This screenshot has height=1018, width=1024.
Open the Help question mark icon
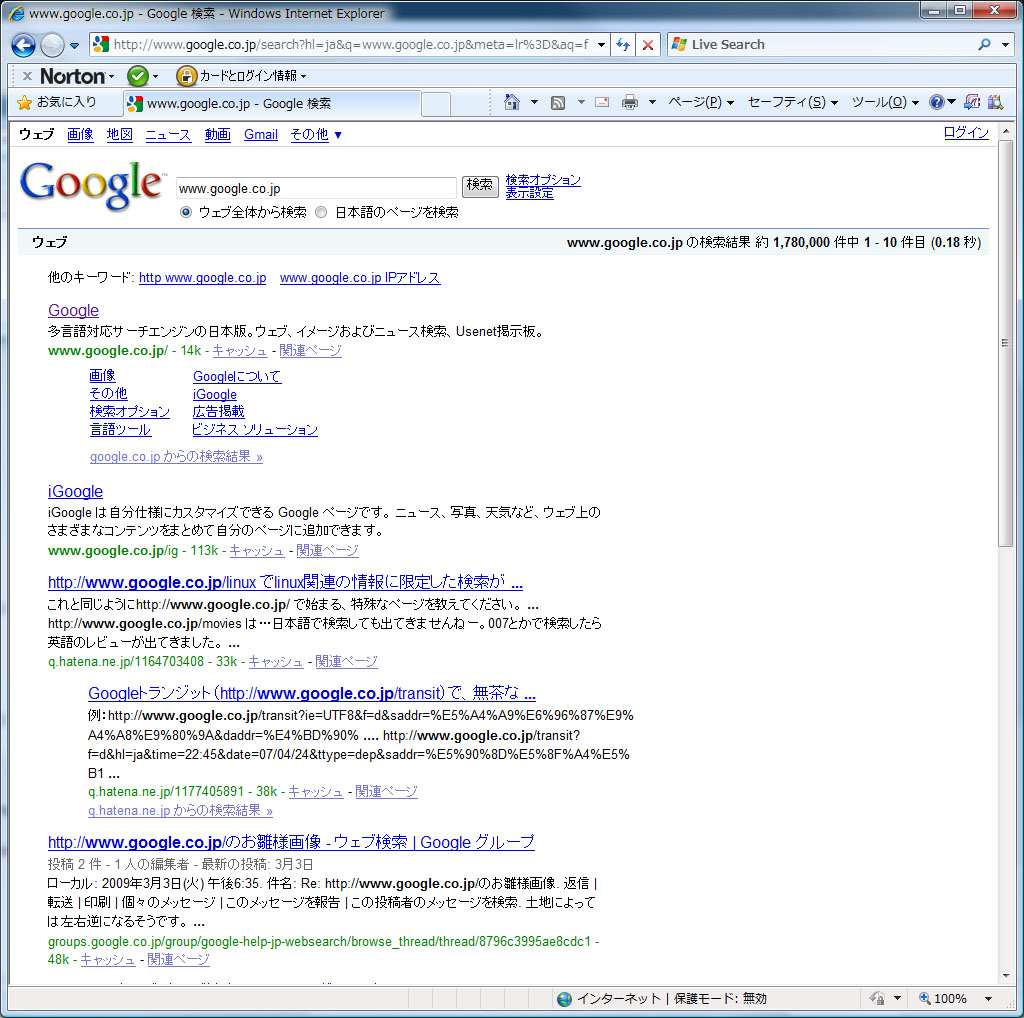pyautogui.click(x=936, y=103)
